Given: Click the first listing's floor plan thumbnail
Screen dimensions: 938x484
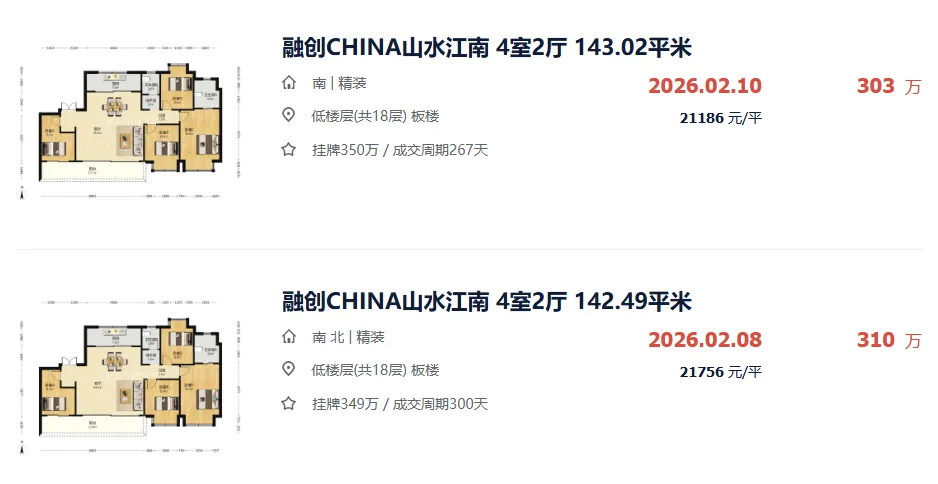Looking at the screenshot, I should coord(130,122).
